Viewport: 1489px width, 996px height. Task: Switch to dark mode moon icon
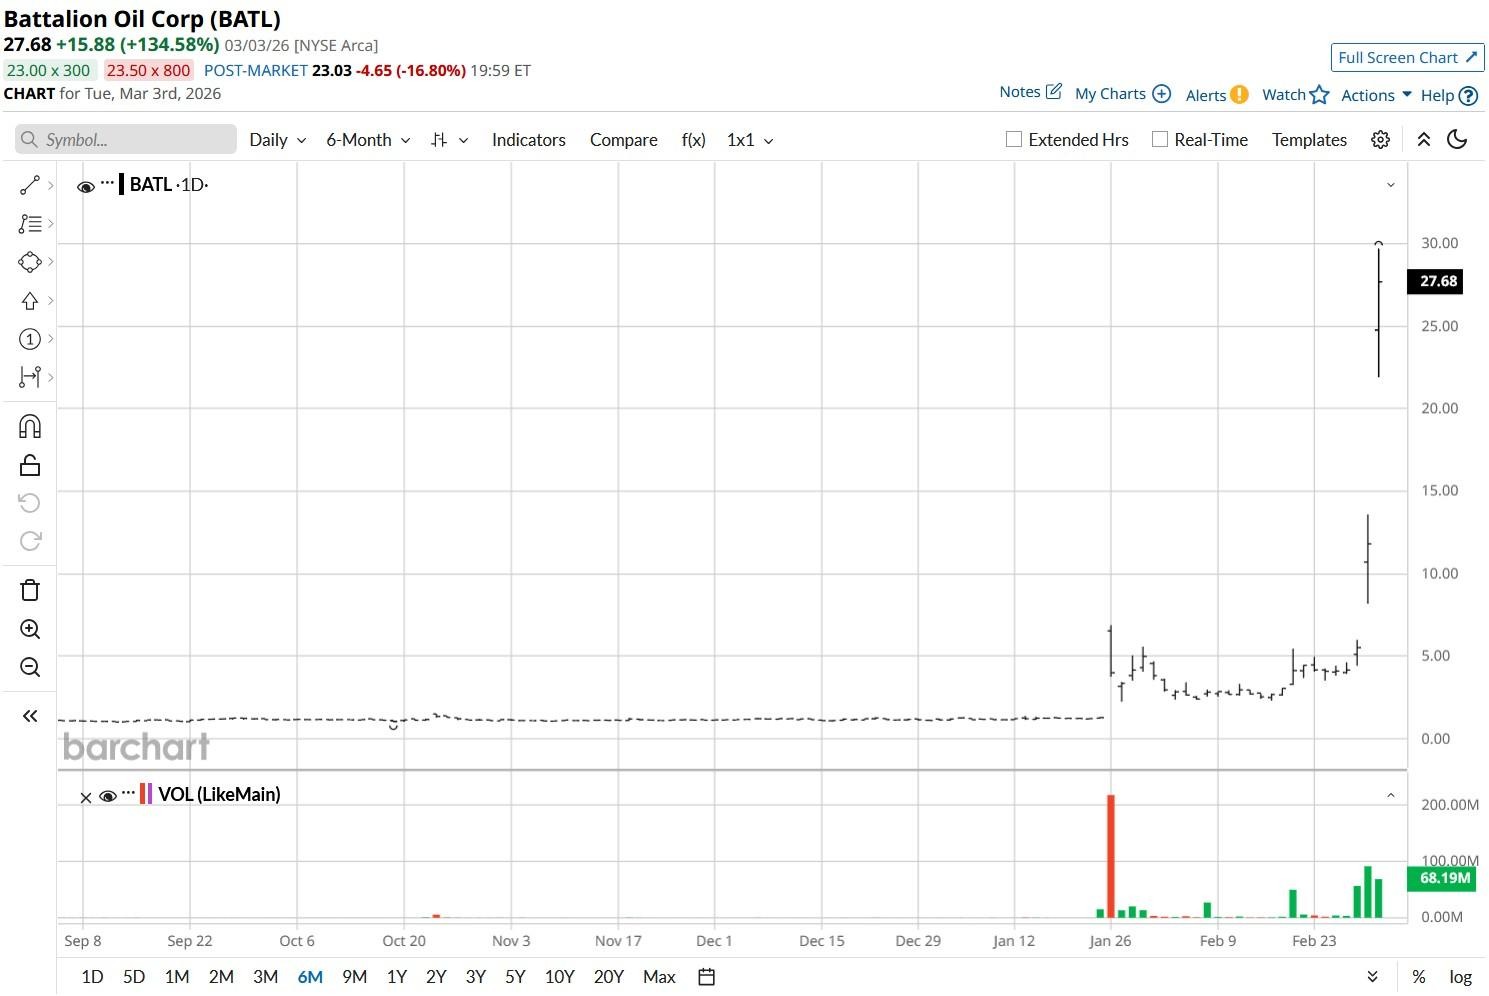coord(1457,140)
